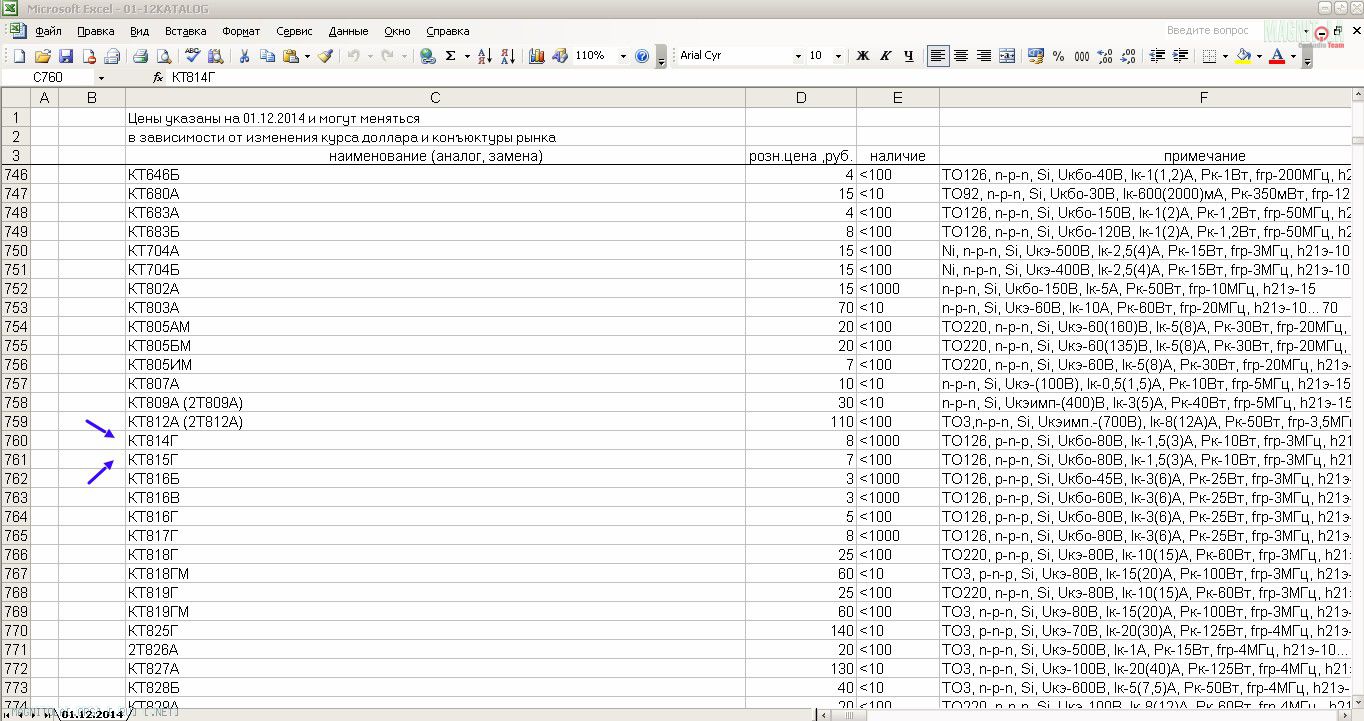
Task: Select the 01.12.2014 sheet tab
Action: coord(92,714)
